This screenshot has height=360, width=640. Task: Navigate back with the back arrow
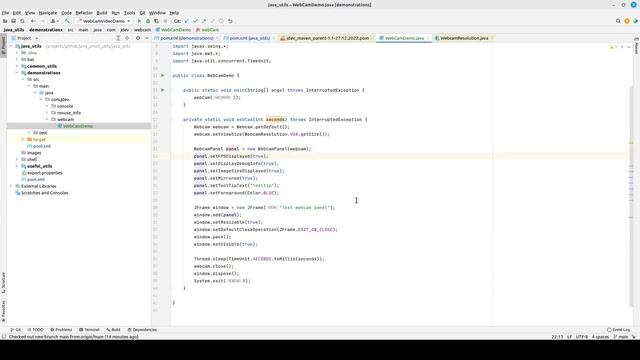pyautogui.click(x=33, y=21)
